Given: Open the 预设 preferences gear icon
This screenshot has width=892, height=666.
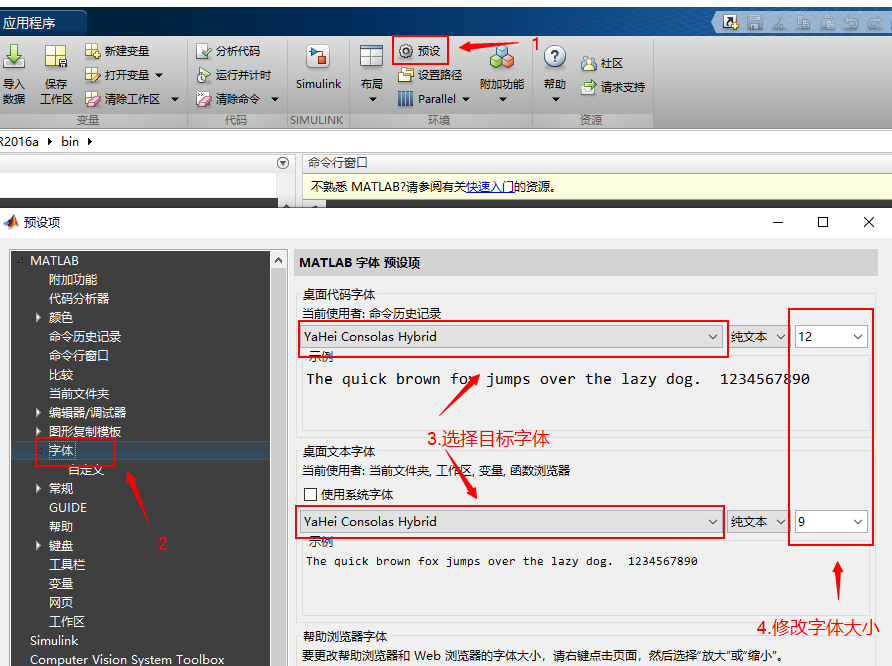Looking at the screenshot, I should coord(420,49).
